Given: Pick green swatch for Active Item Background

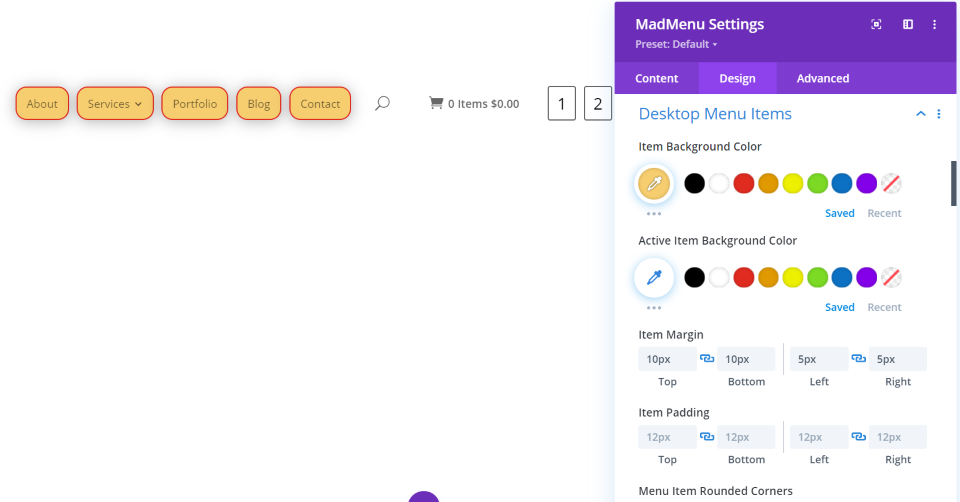Looking at the screenshot, I should (x=817, y=277).
